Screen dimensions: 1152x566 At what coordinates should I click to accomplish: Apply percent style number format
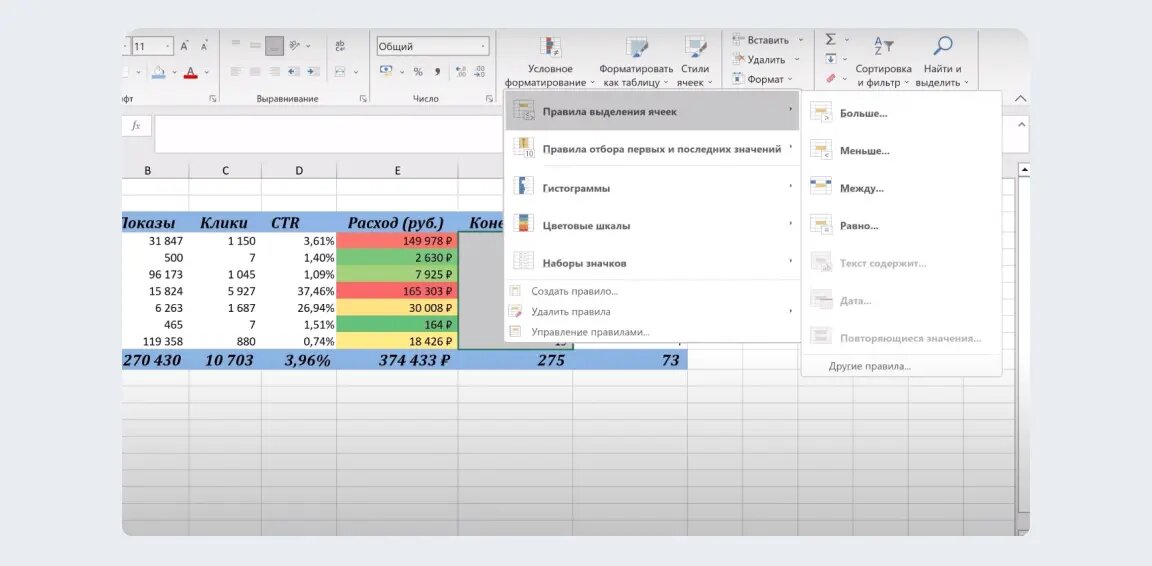point(418,71)
